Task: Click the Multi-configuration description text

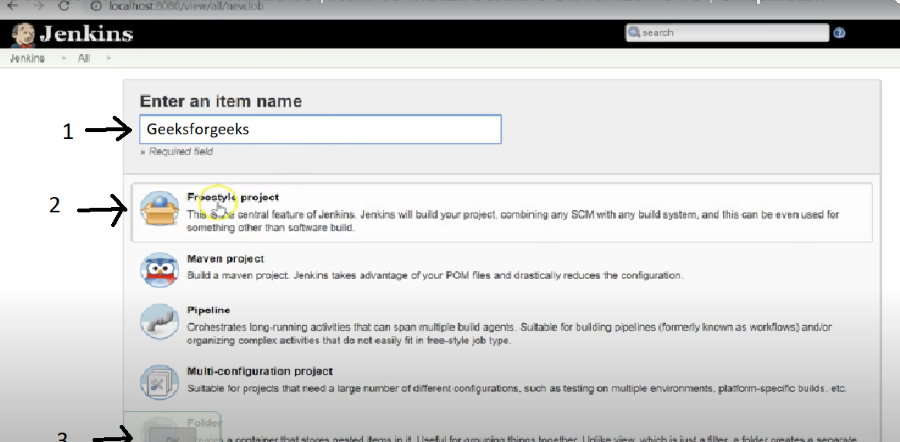Action: pos(517,389)
